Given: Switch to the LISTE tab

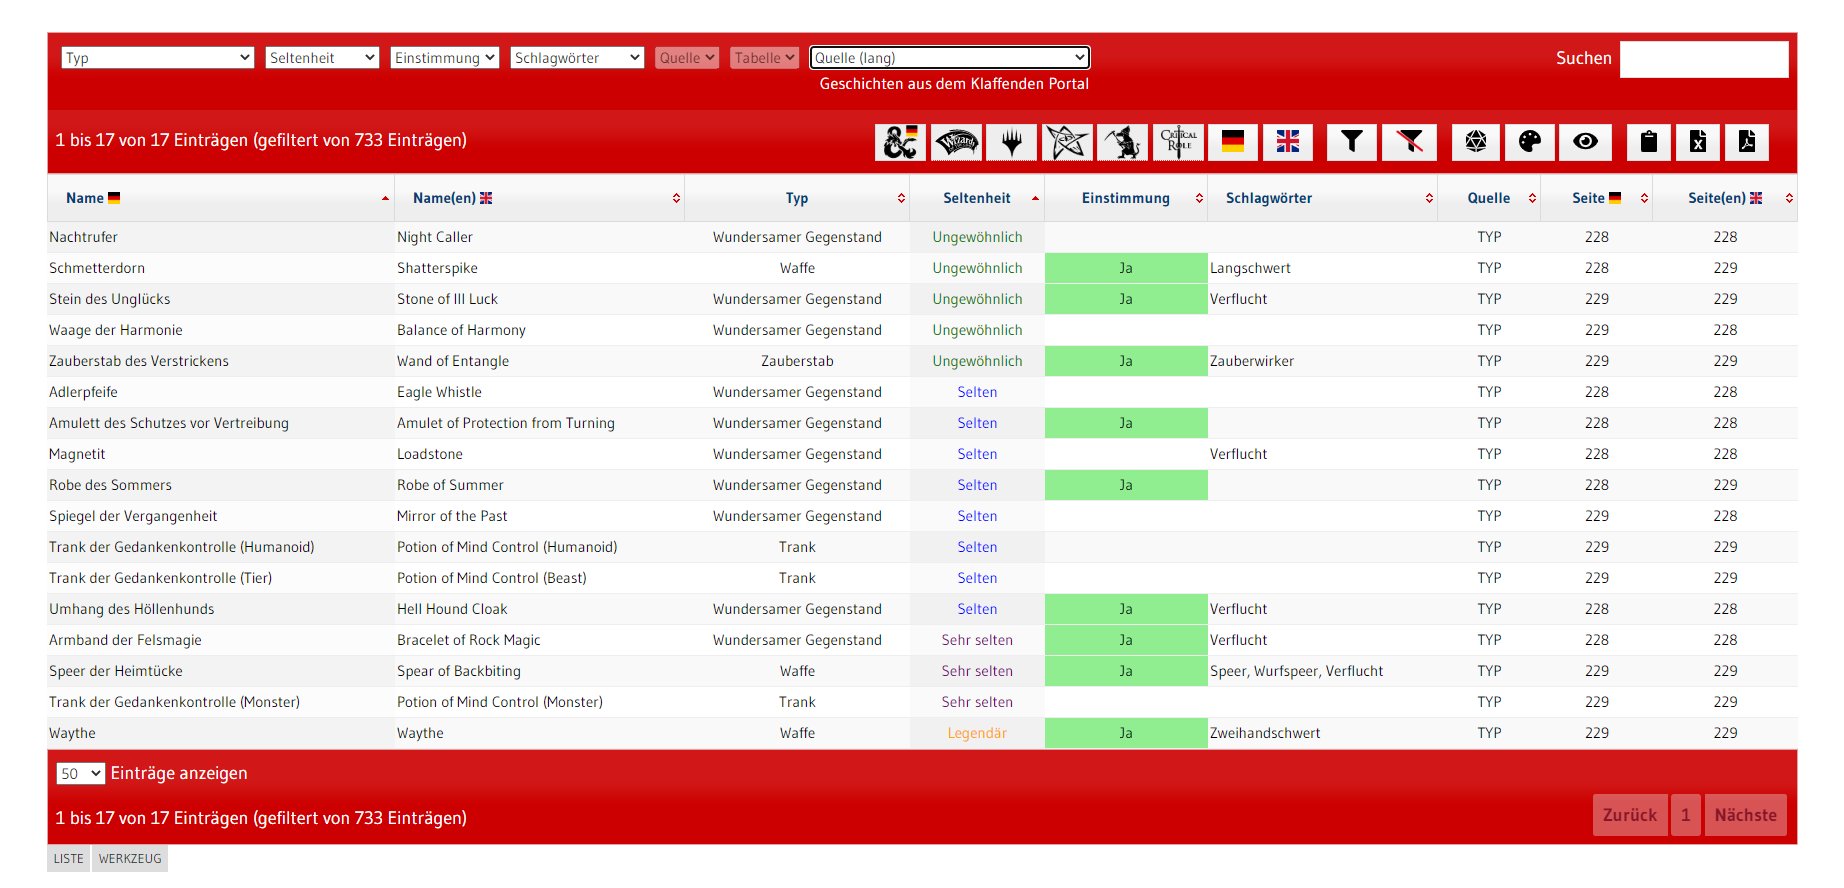Looking at the screenshot, I should tap(69, 859).
